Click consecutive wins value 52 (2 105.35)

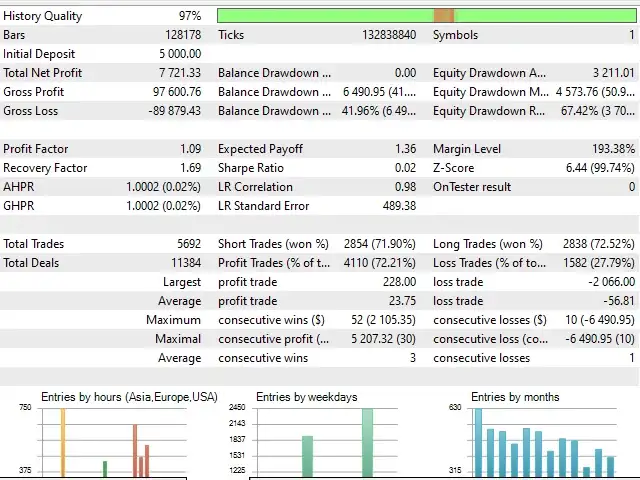click(x=383, y=320)
